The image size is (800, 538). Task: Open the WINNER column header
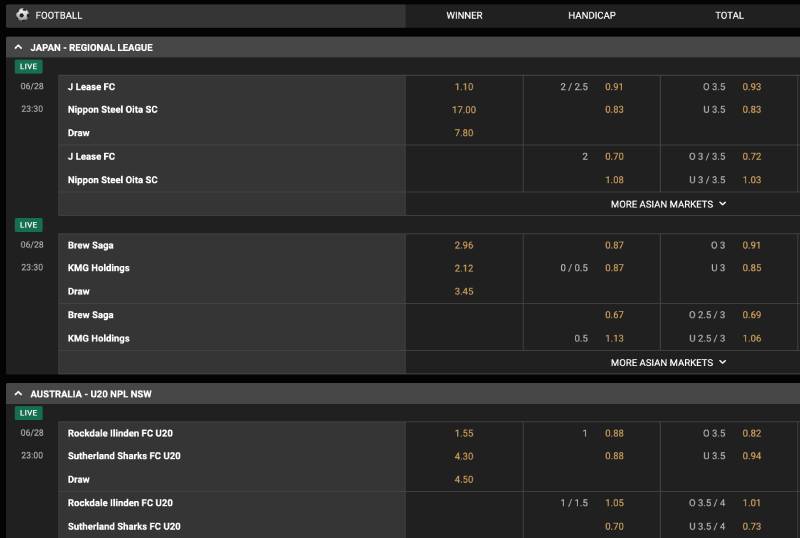464,15
